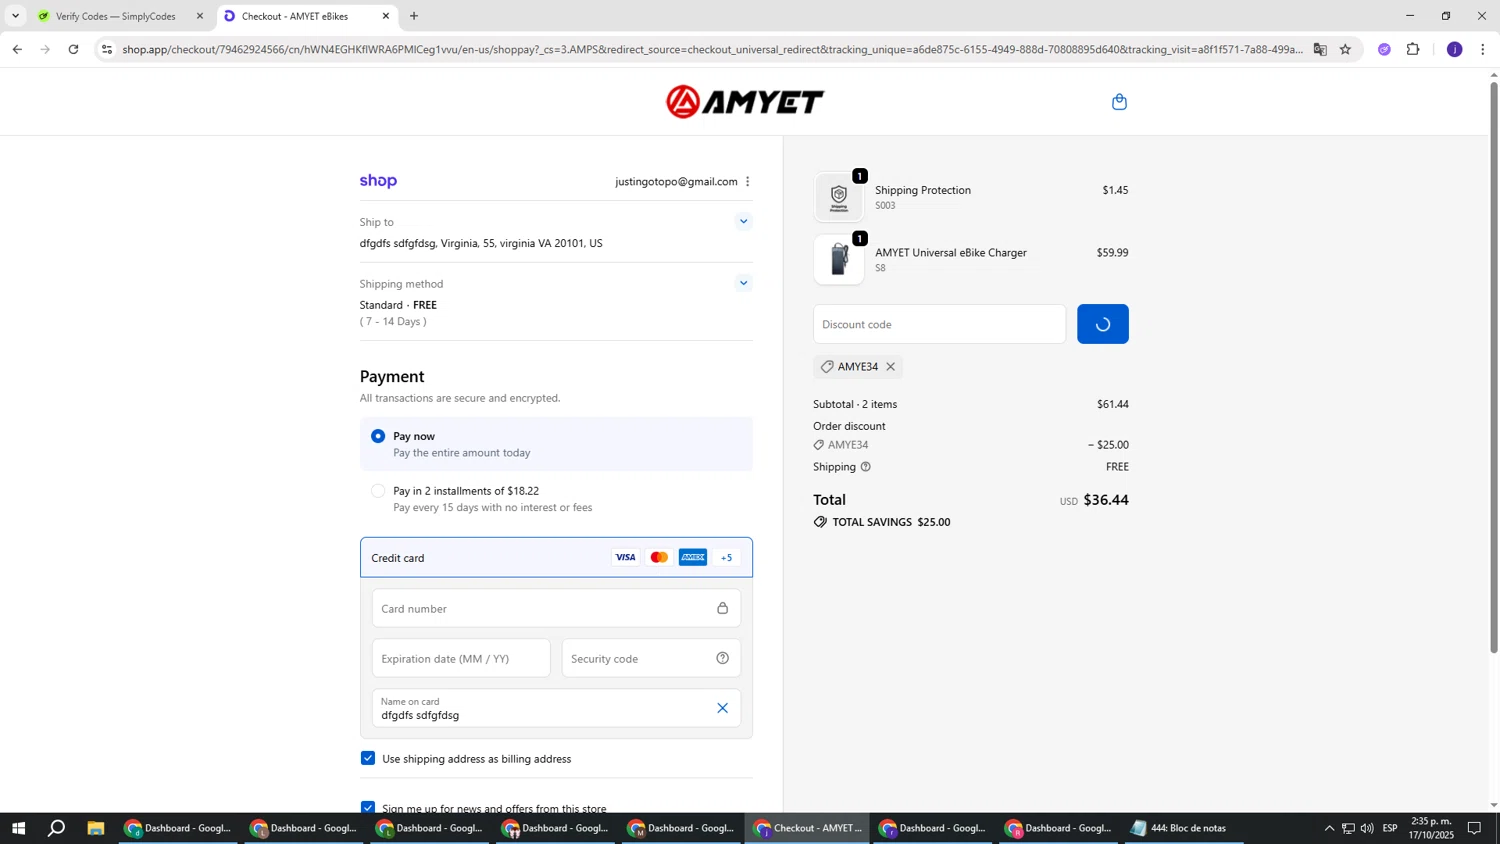
Task: Click the TOTAL SAVINGS $25.00 text
Action: (891, 522)
